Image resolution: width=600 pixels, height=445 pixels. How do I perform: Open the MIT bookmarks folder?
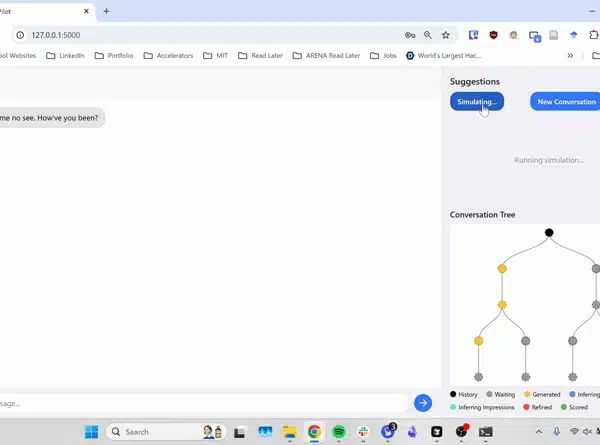coord(215,55)
